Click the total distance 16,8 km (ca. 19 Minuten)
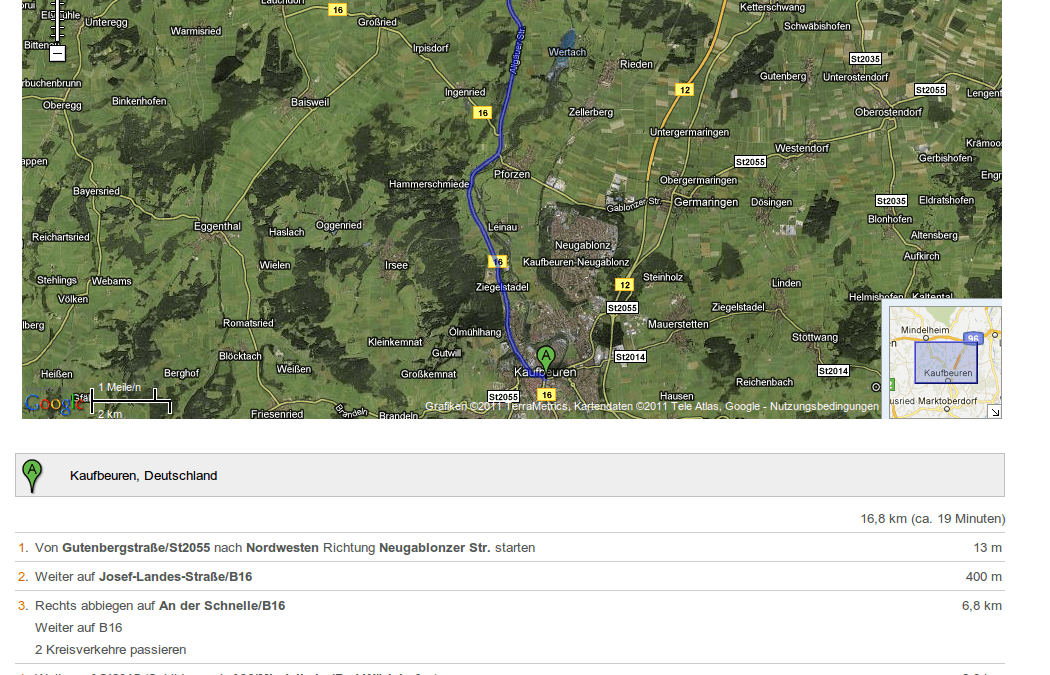 (x=932, y=519)
